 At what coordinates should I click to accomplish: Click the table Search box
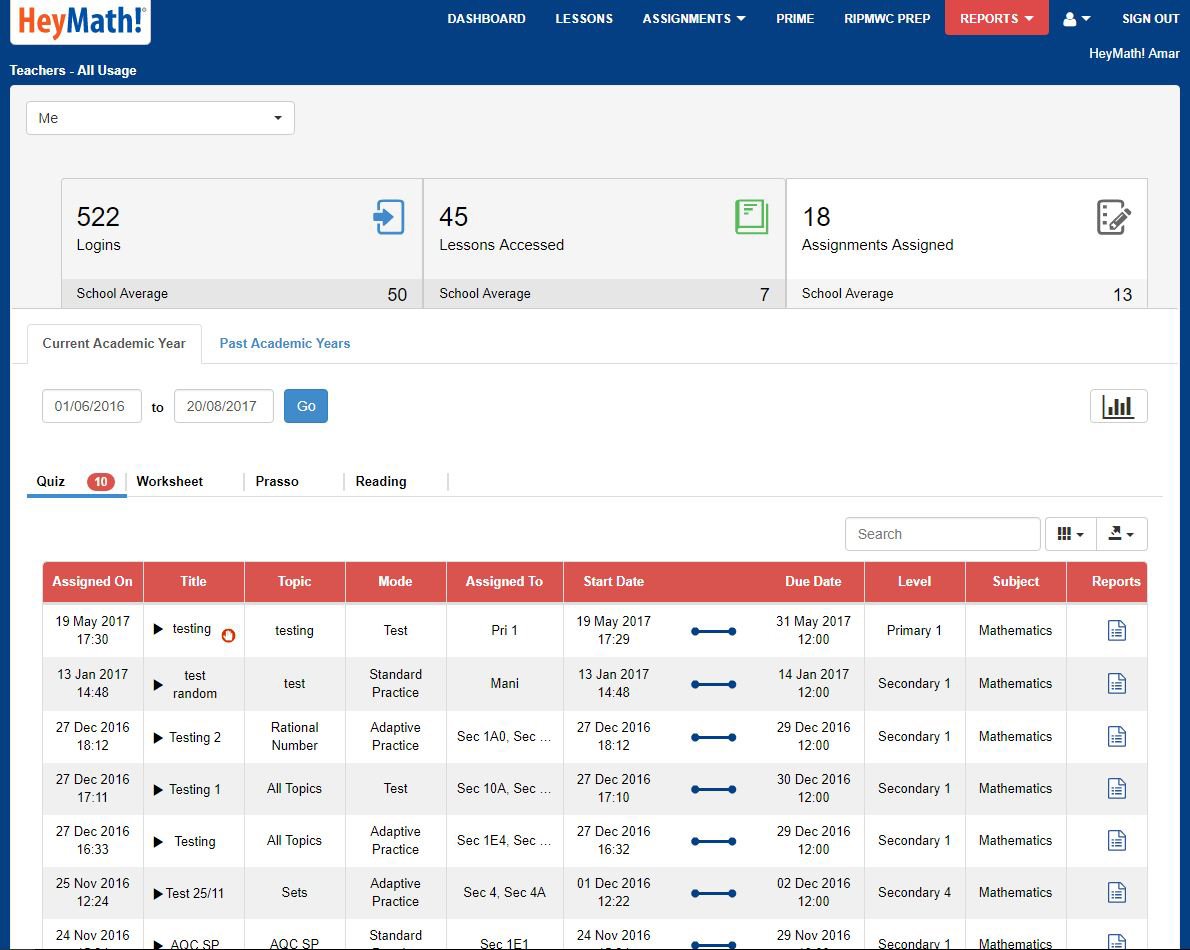[x=943, y=534]
